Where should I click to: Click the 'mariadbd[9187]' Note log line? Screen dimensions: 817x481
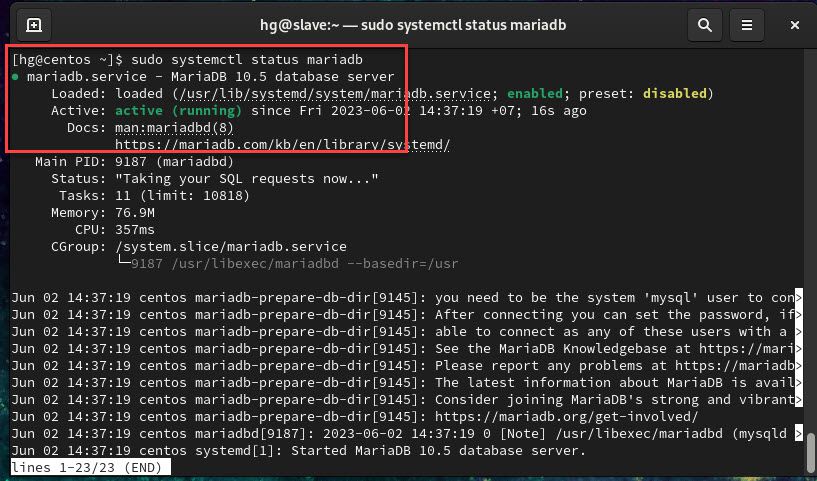click(406, 433)
